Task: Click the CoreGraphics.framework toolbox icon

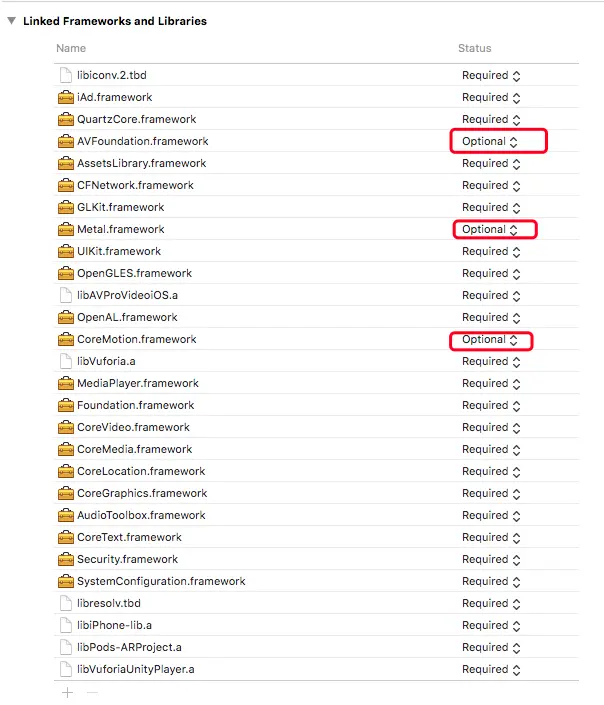Action: [66, 494]
